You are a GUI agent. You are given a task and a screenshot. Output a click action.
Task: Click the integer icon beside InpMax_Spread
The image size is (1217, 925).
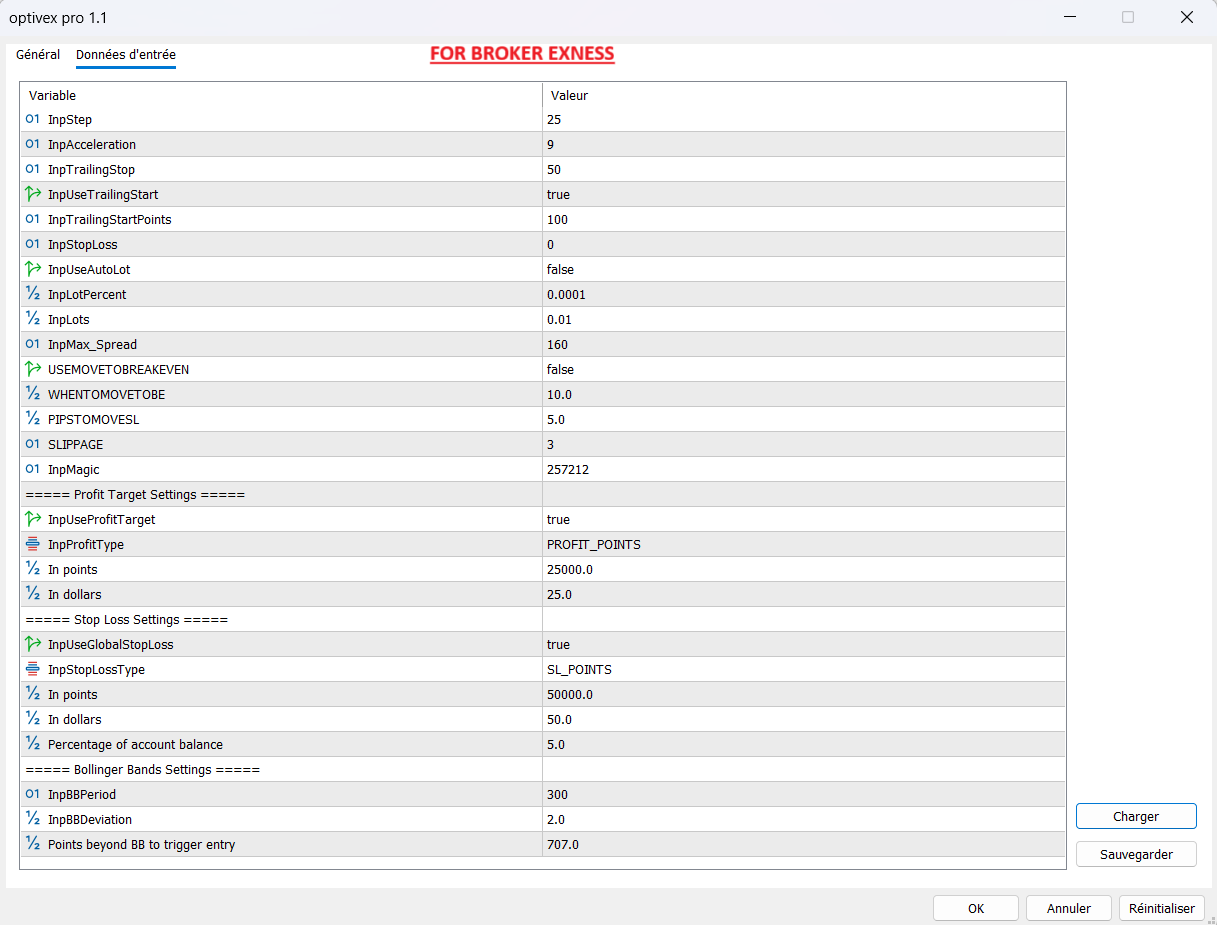[32, 344]
